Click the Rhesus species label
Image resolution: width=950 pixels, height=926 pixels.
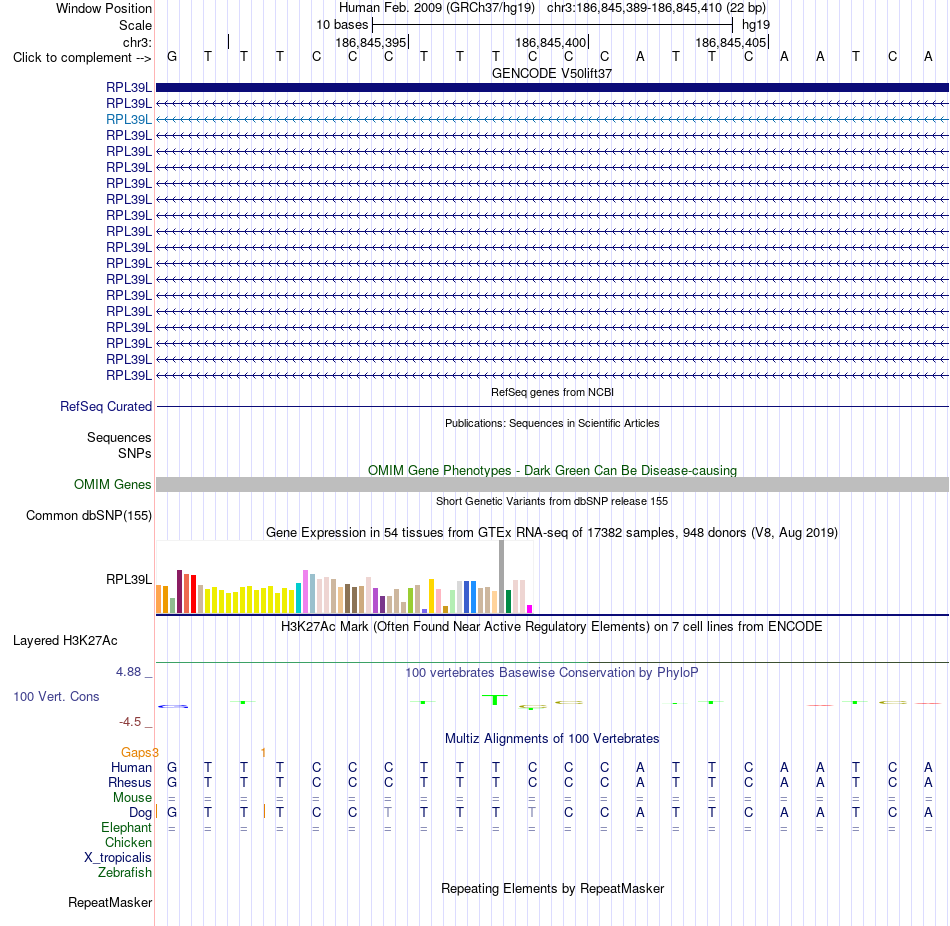point(130,783)
